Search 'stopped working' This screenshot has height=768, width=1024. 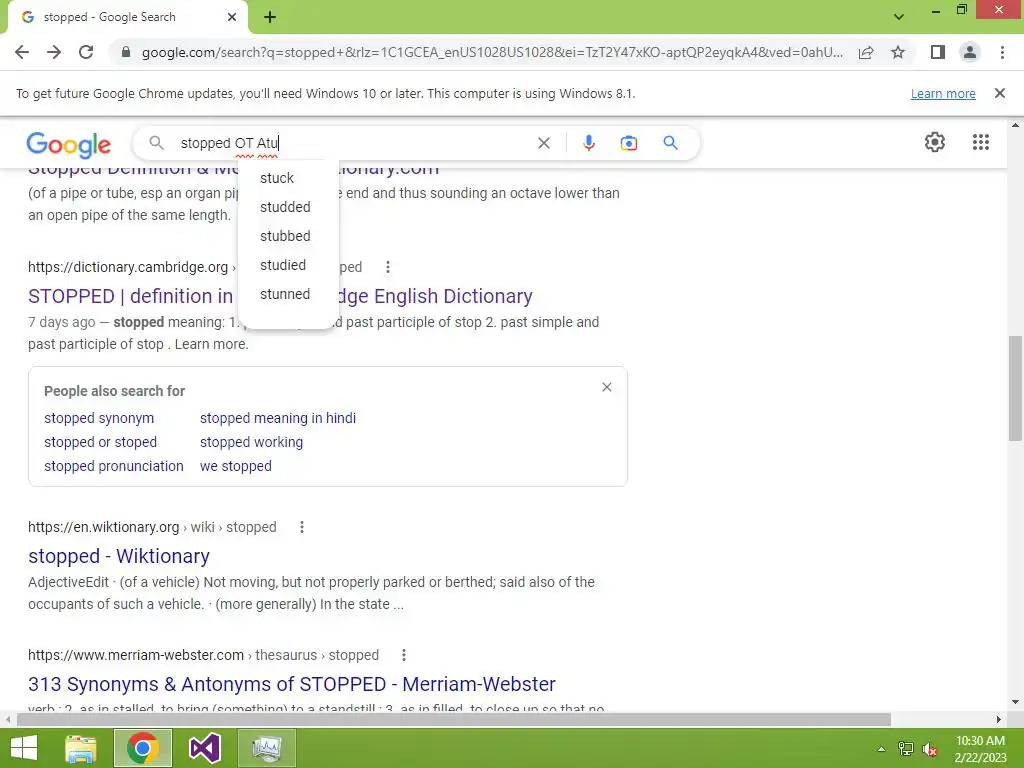tap(251, 442)
